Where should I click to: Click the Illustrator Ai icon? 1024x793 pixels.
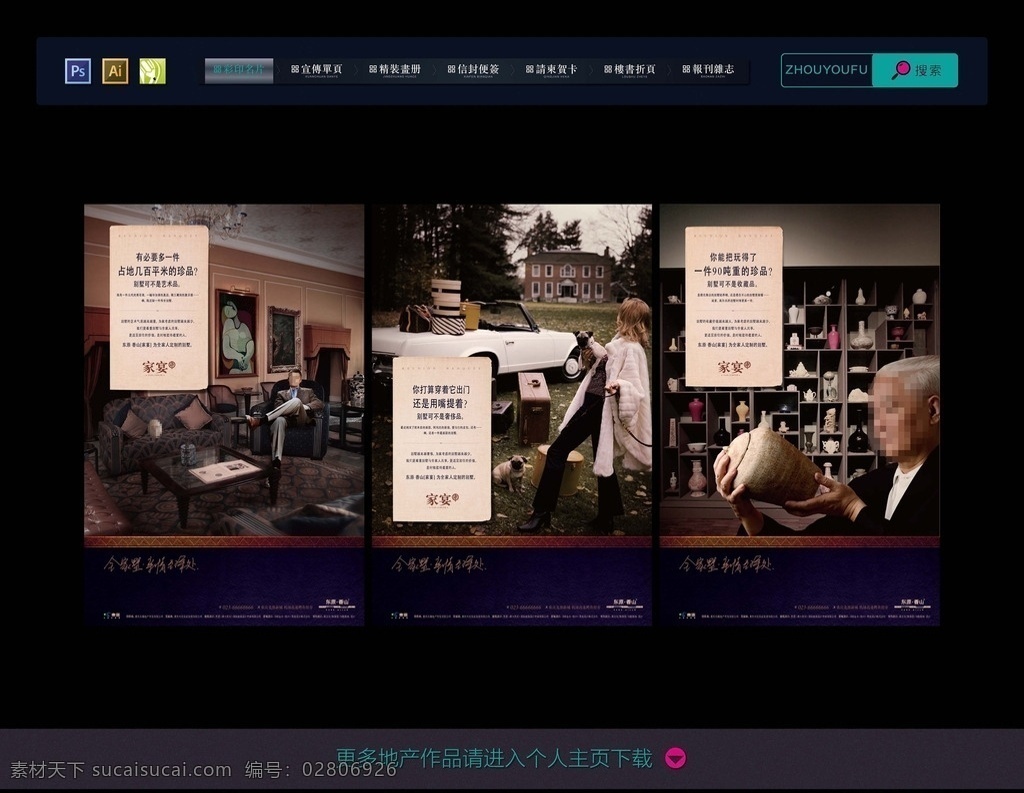[115, 71]
